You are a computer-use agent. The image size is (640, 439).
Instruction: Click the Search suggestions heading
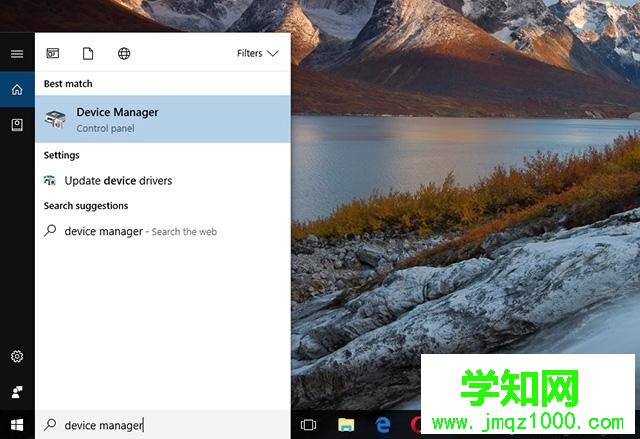(x=86, y=206)
